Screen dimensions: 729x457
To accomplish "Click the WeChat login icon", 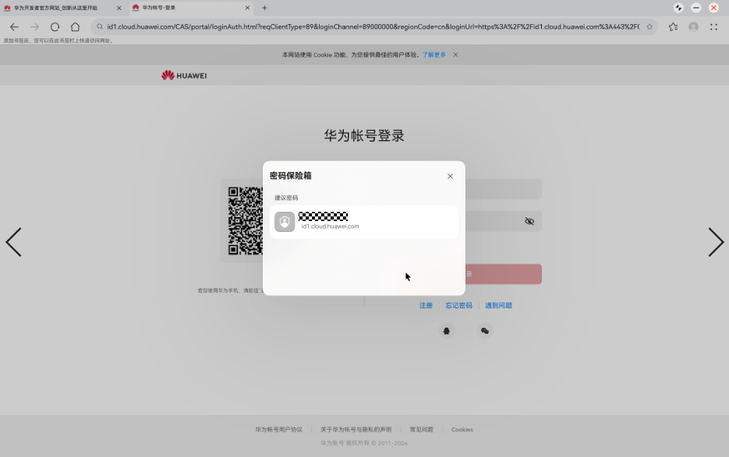I will (485, 331).
